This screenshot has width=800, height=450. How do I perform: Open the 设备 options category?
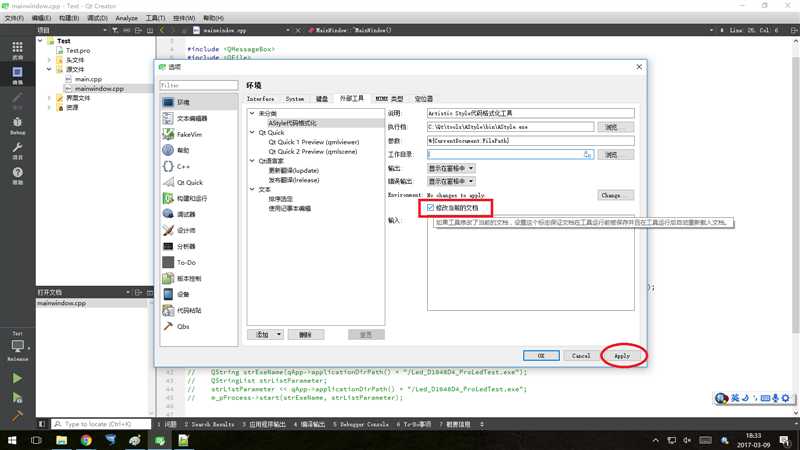[198, 294]
